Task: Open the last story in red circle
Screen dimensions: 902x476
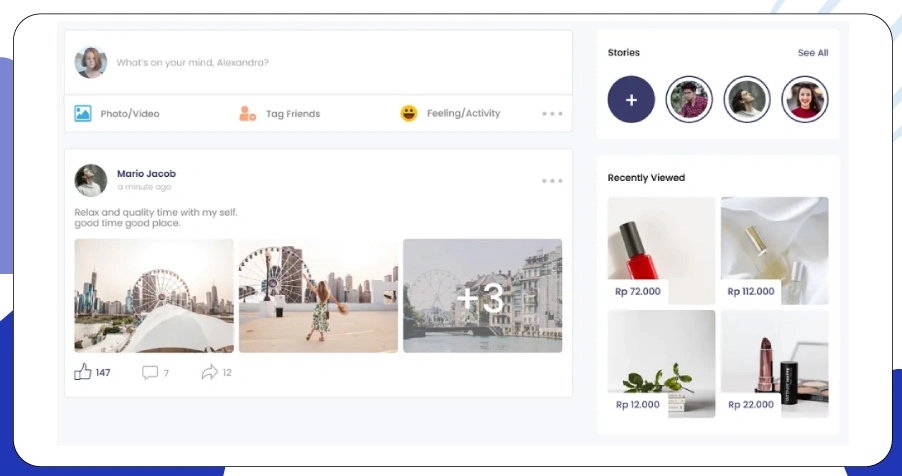Action: click(805, 100)
